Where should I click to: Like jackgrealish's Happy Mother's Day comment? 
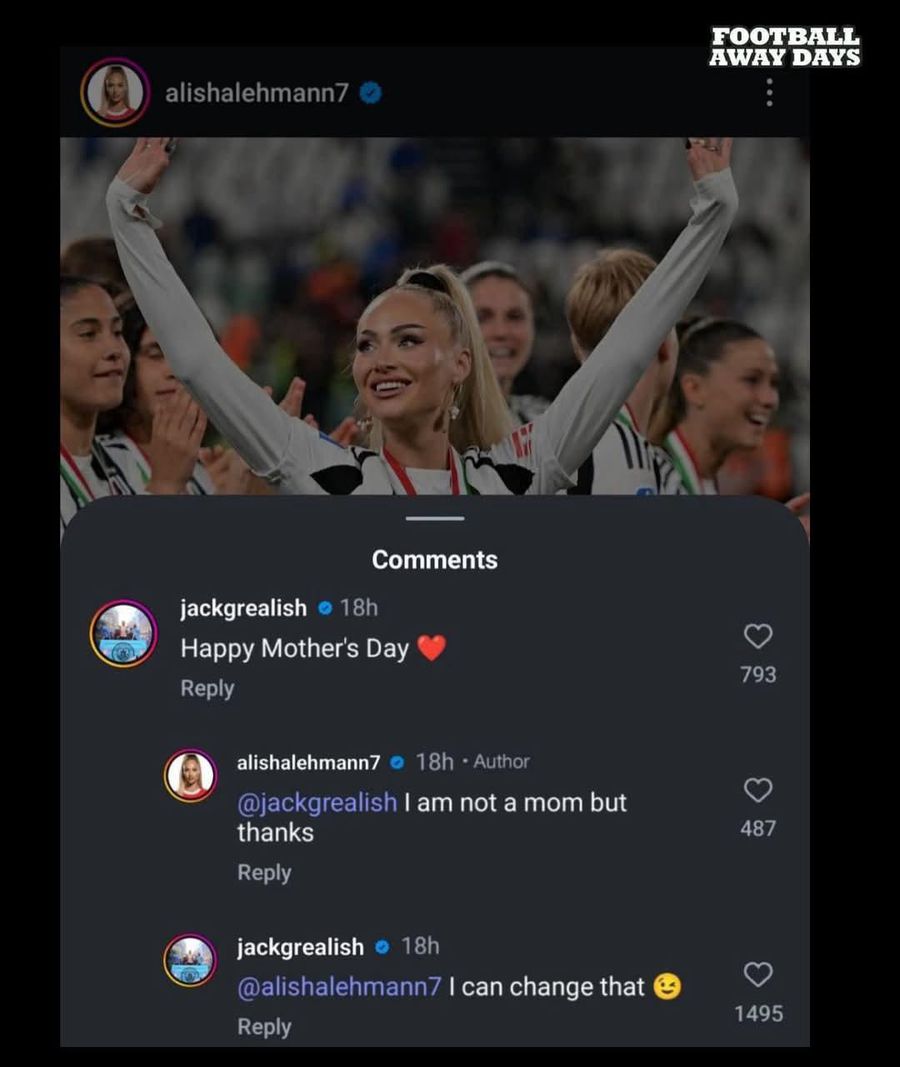pos(758,636)
